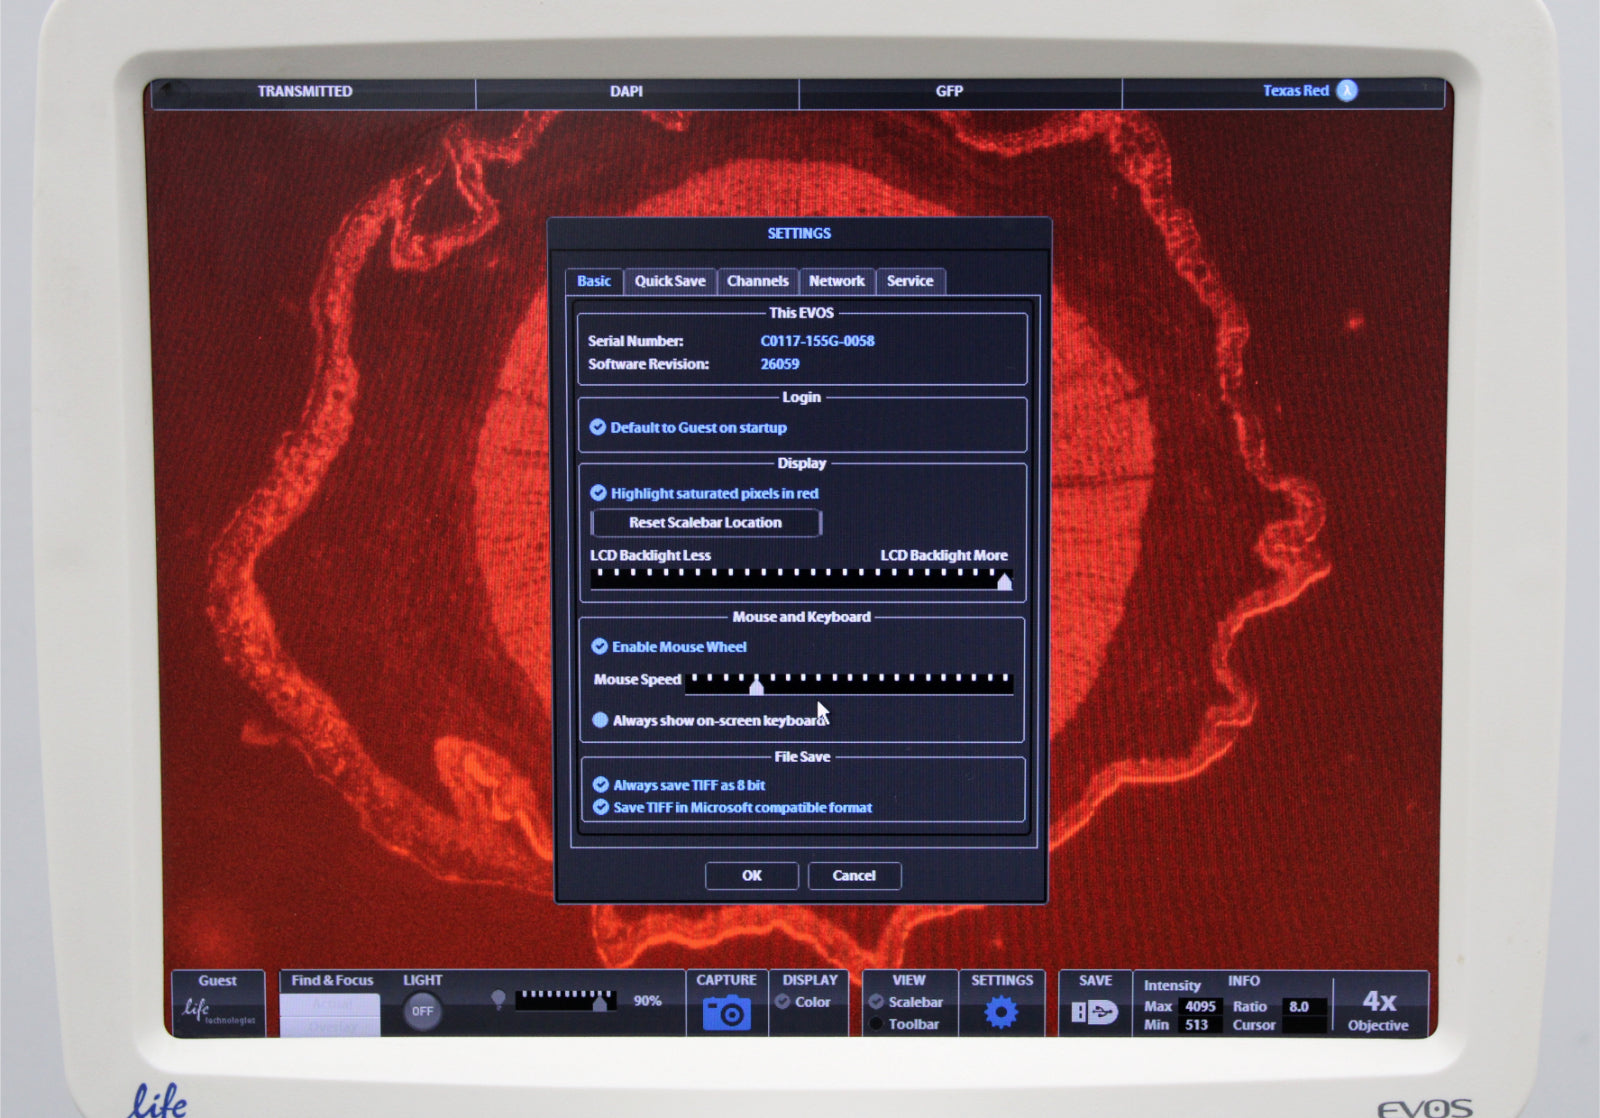Click the Save to USB icon
This screenshot has width=1600, height=1118.
pos(1094,1012)
